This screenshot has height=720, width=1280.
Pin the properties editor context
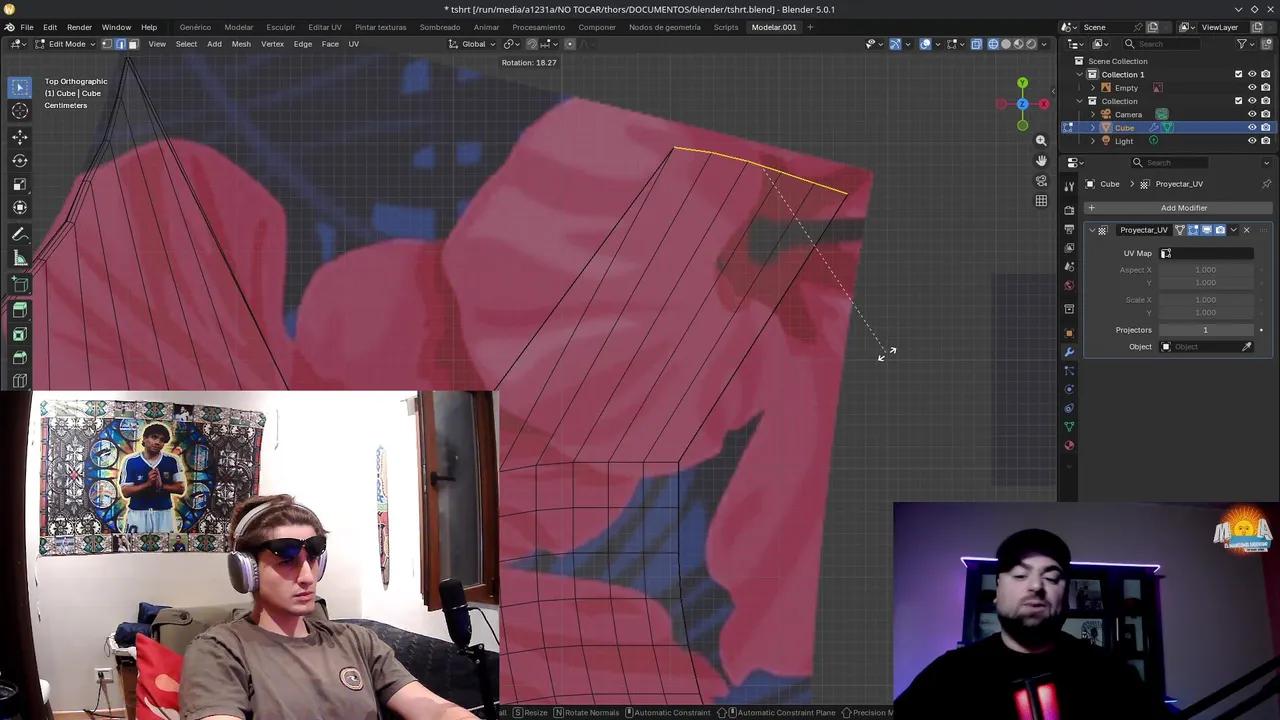tap(1266, 184)
